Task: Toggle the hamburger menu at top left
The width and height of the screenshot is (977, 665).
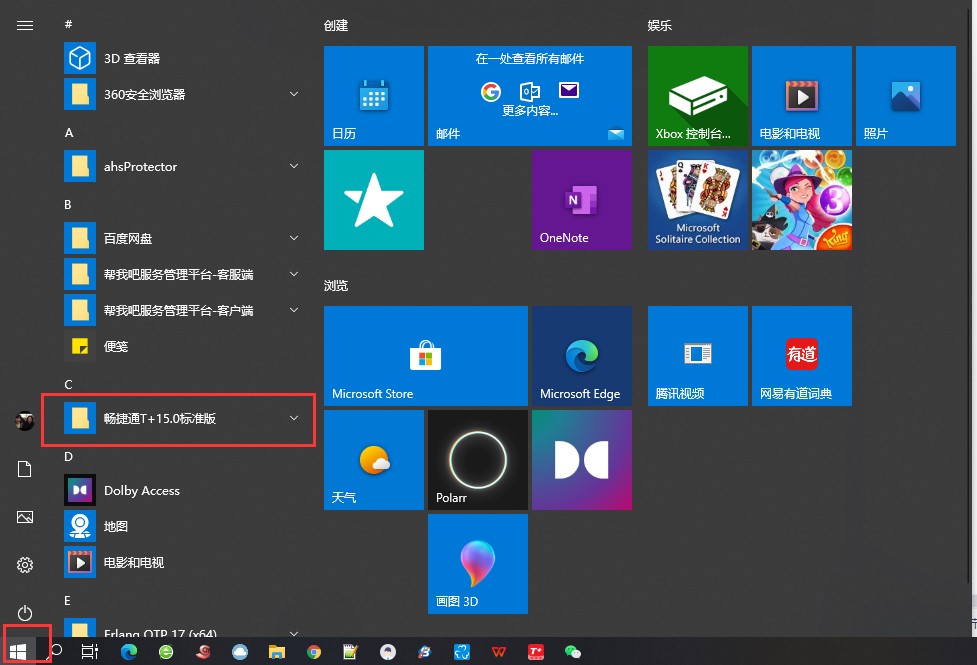Action: pos(25,26)
